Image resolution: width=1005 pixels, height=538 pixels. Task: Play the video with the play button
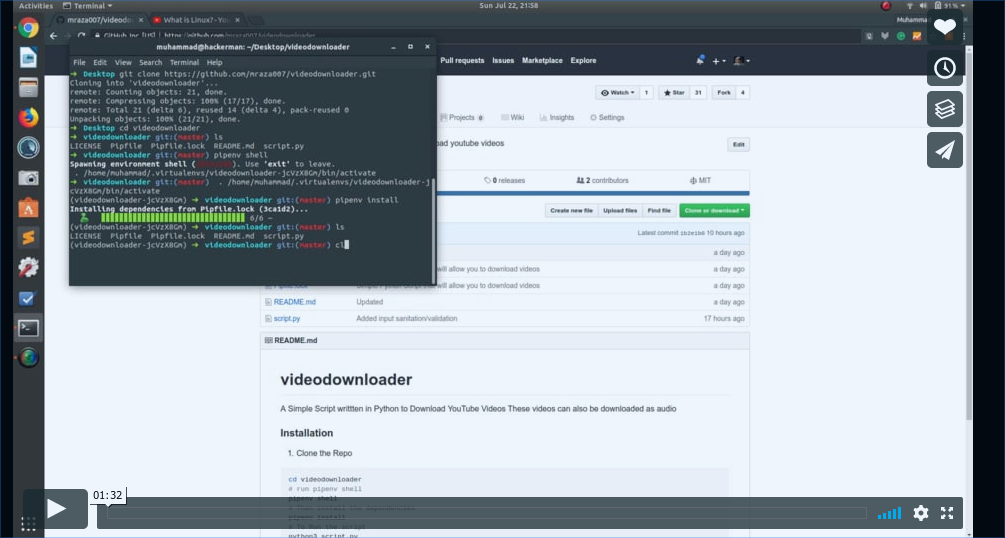(x=56, y=509)
